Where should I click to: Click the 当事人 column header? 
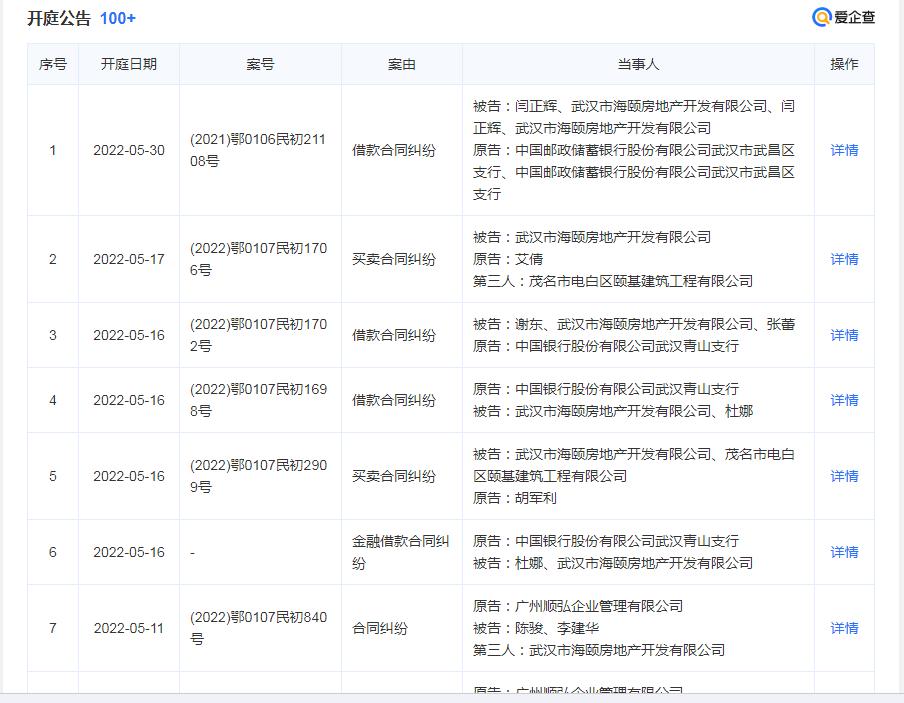tap(638, 64)
